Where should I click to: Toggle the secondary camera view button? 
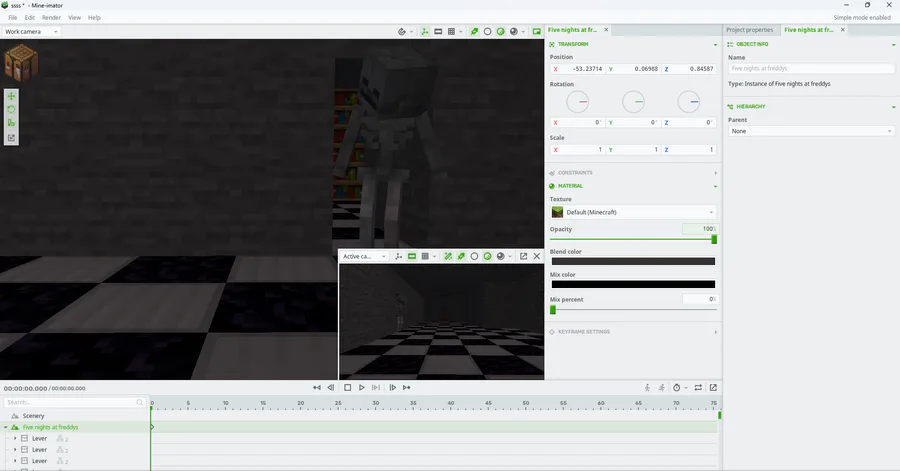click(537, 31)
